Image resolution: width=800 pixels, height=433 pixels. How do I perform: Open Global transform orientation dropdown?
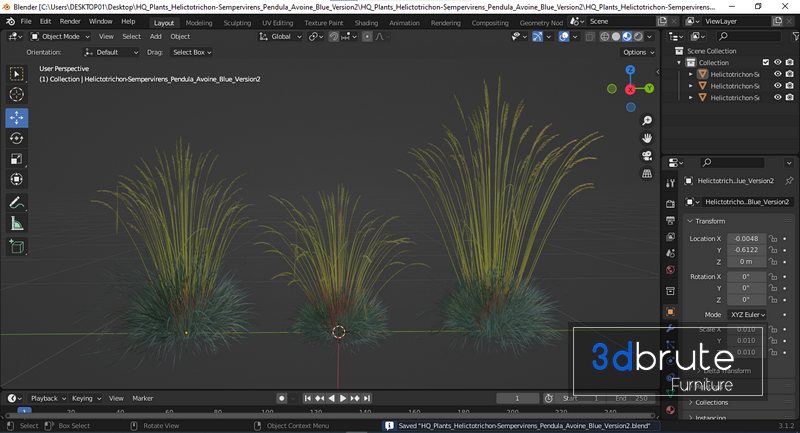pos(281,37)
